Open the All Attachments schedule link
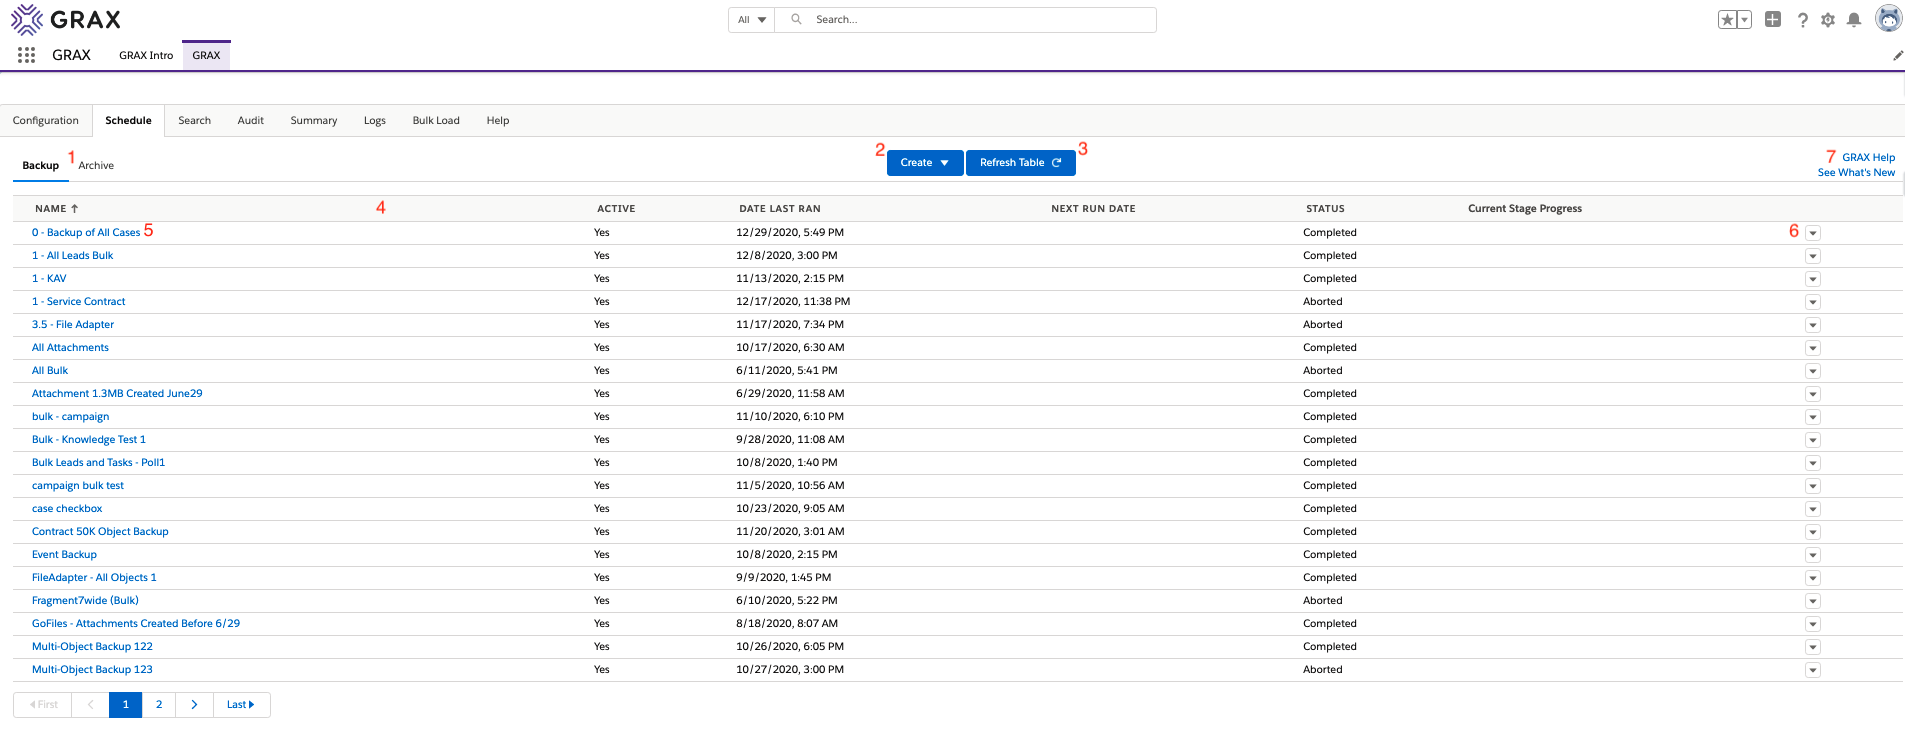1905x739 pixels. tap(70, 348)
